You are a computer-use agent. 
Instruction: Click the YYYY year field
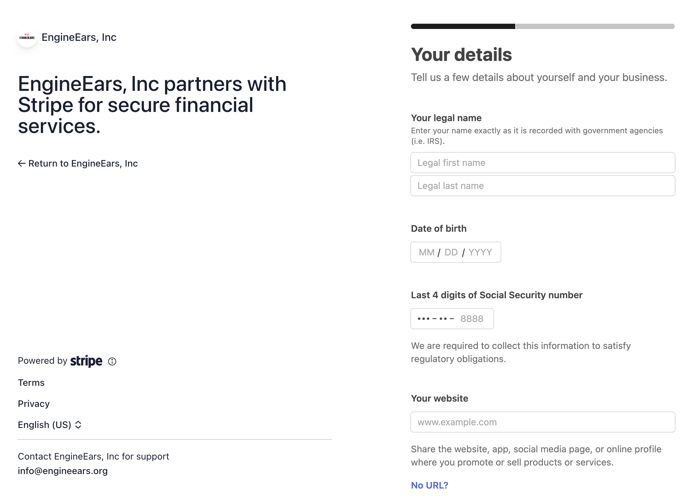pos(480,253)
